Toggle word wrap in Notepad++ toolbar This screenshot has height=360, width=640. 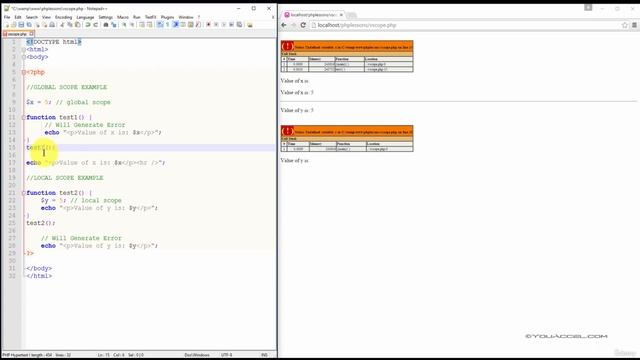(160, 25)
